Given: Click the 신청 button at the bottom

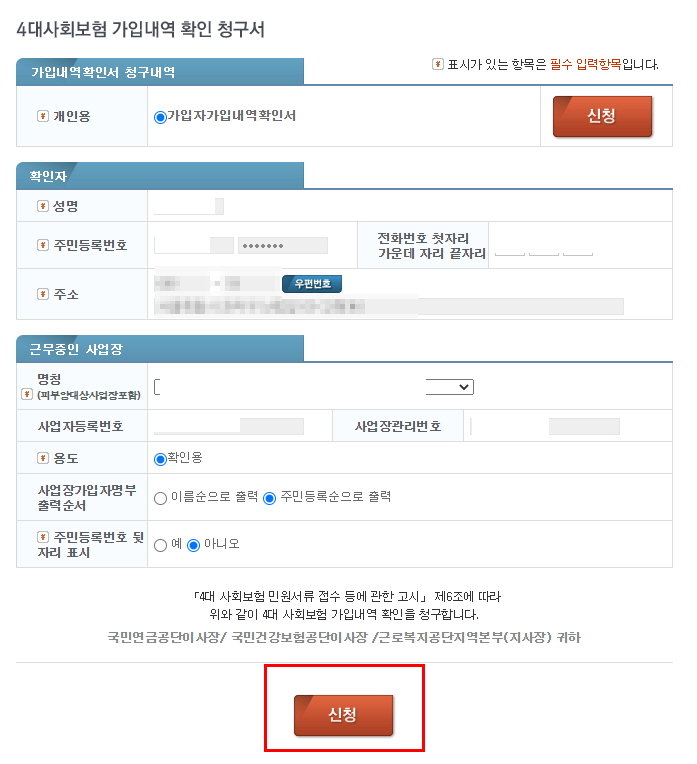Looking at the screenshot, I should point(343,715).
